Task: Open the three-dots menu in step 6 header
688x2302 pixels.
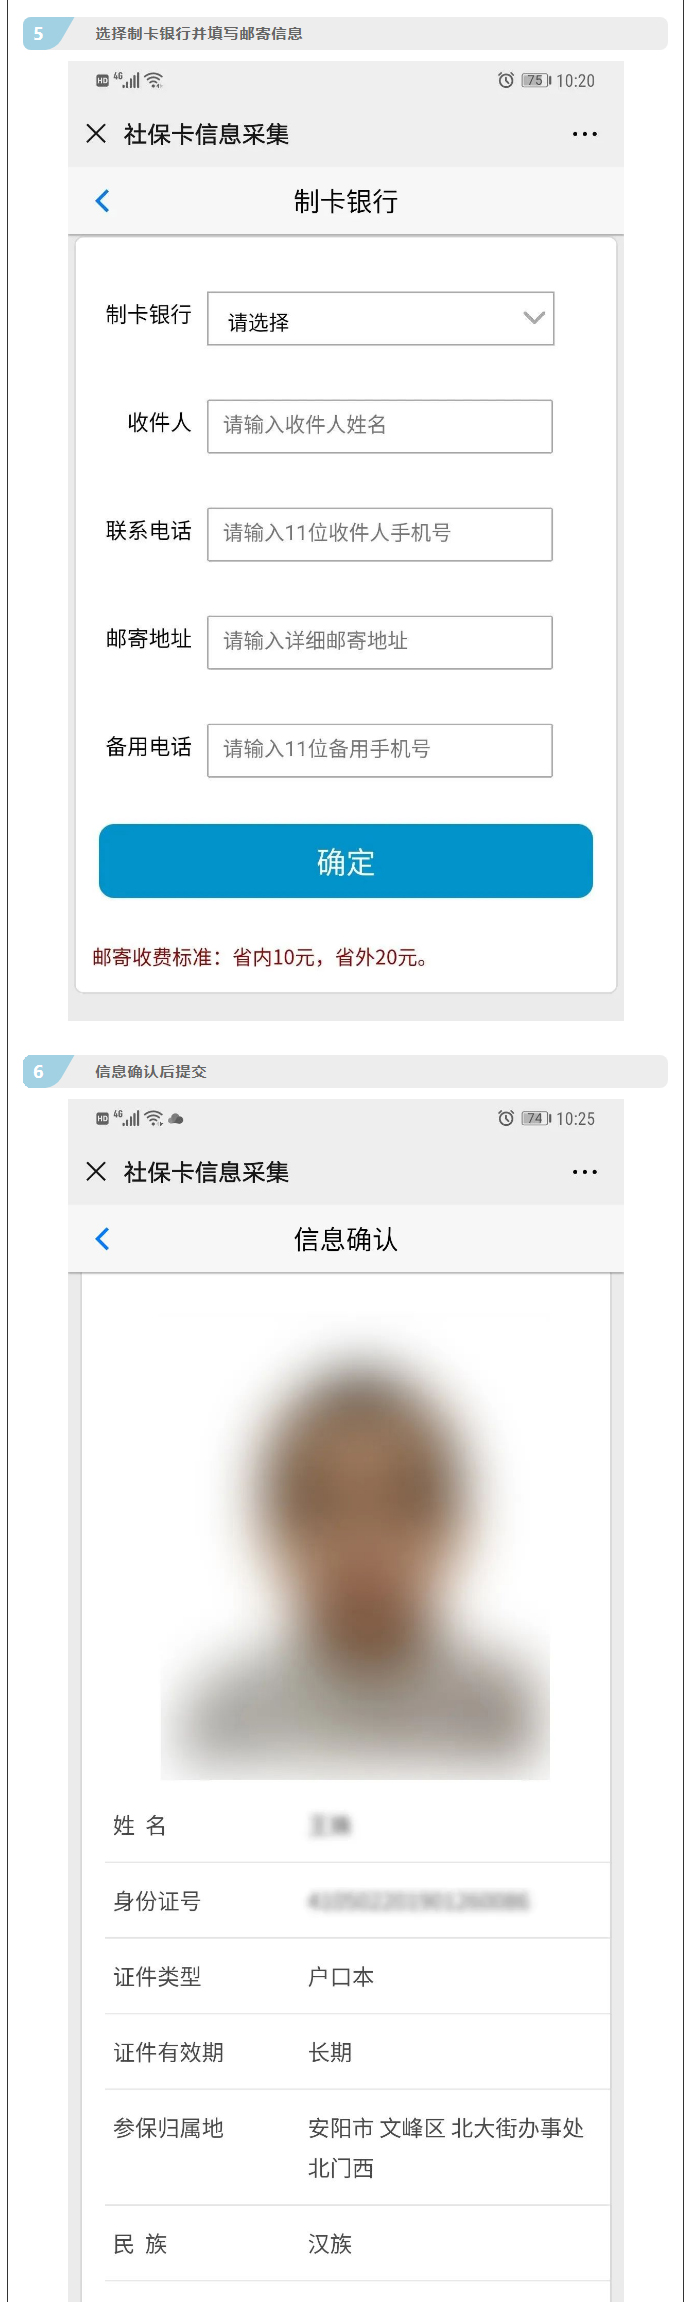Action: pos(585,1171)
